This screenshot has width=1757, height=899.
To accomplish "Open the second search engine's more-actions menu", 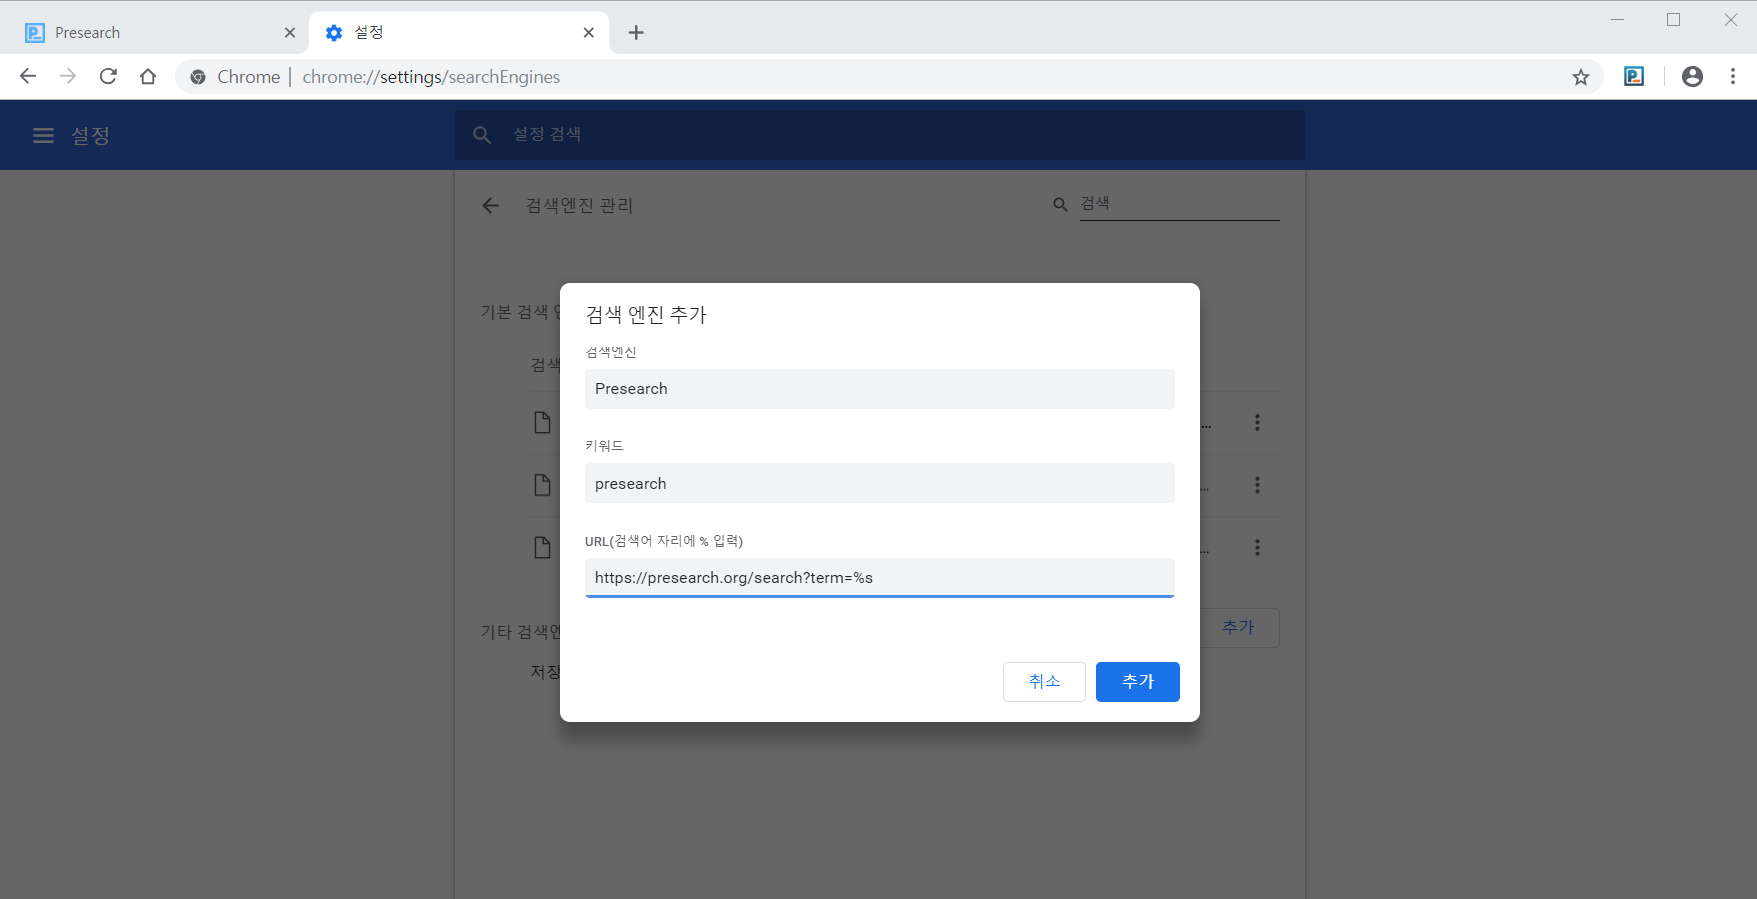I will [1257, 485].
